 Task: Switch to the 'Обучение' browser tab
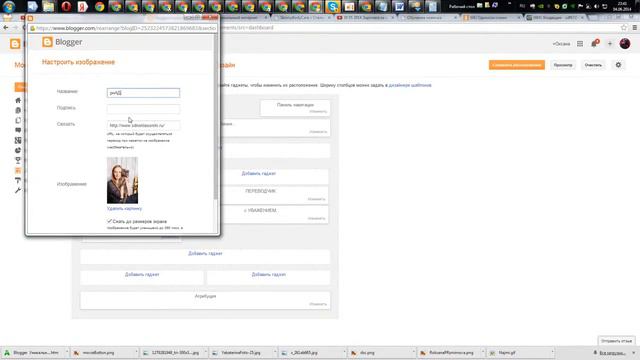pyautogui.click(x=428, y=18)
